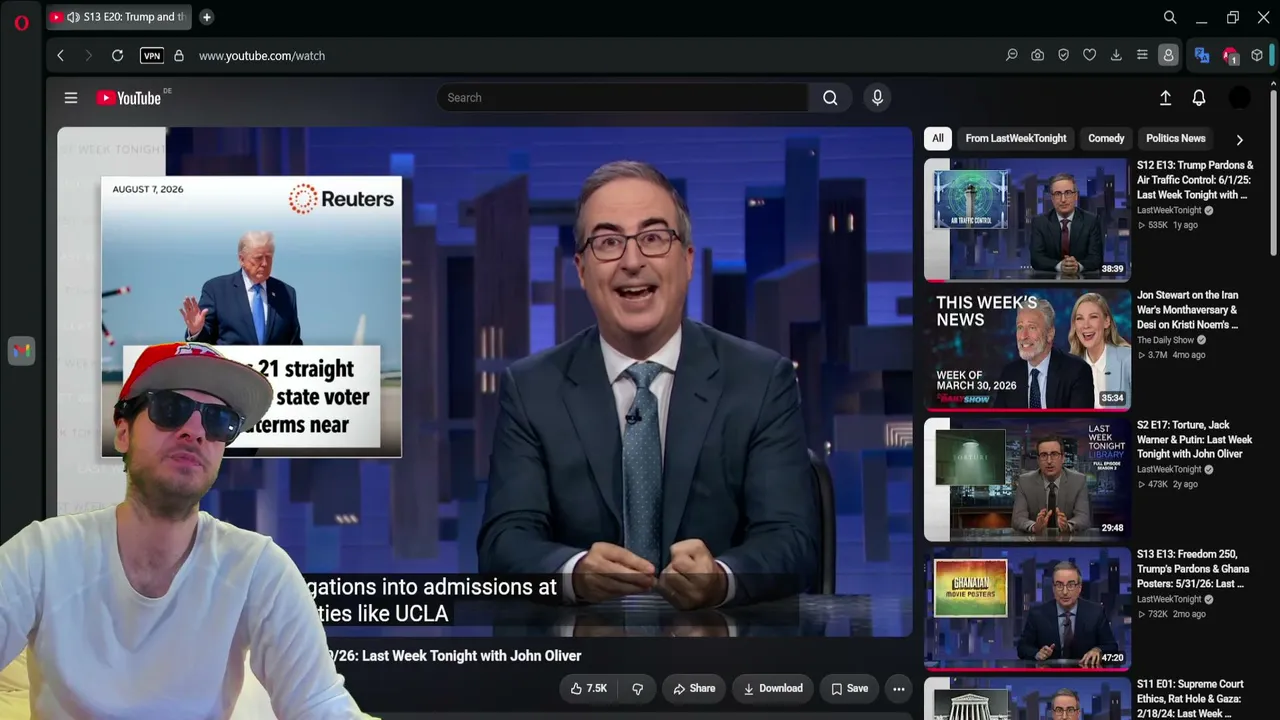Click the page scrollbar on right edge
The width and height of the screenshot is (1280, 720).
pos(1273,170)
